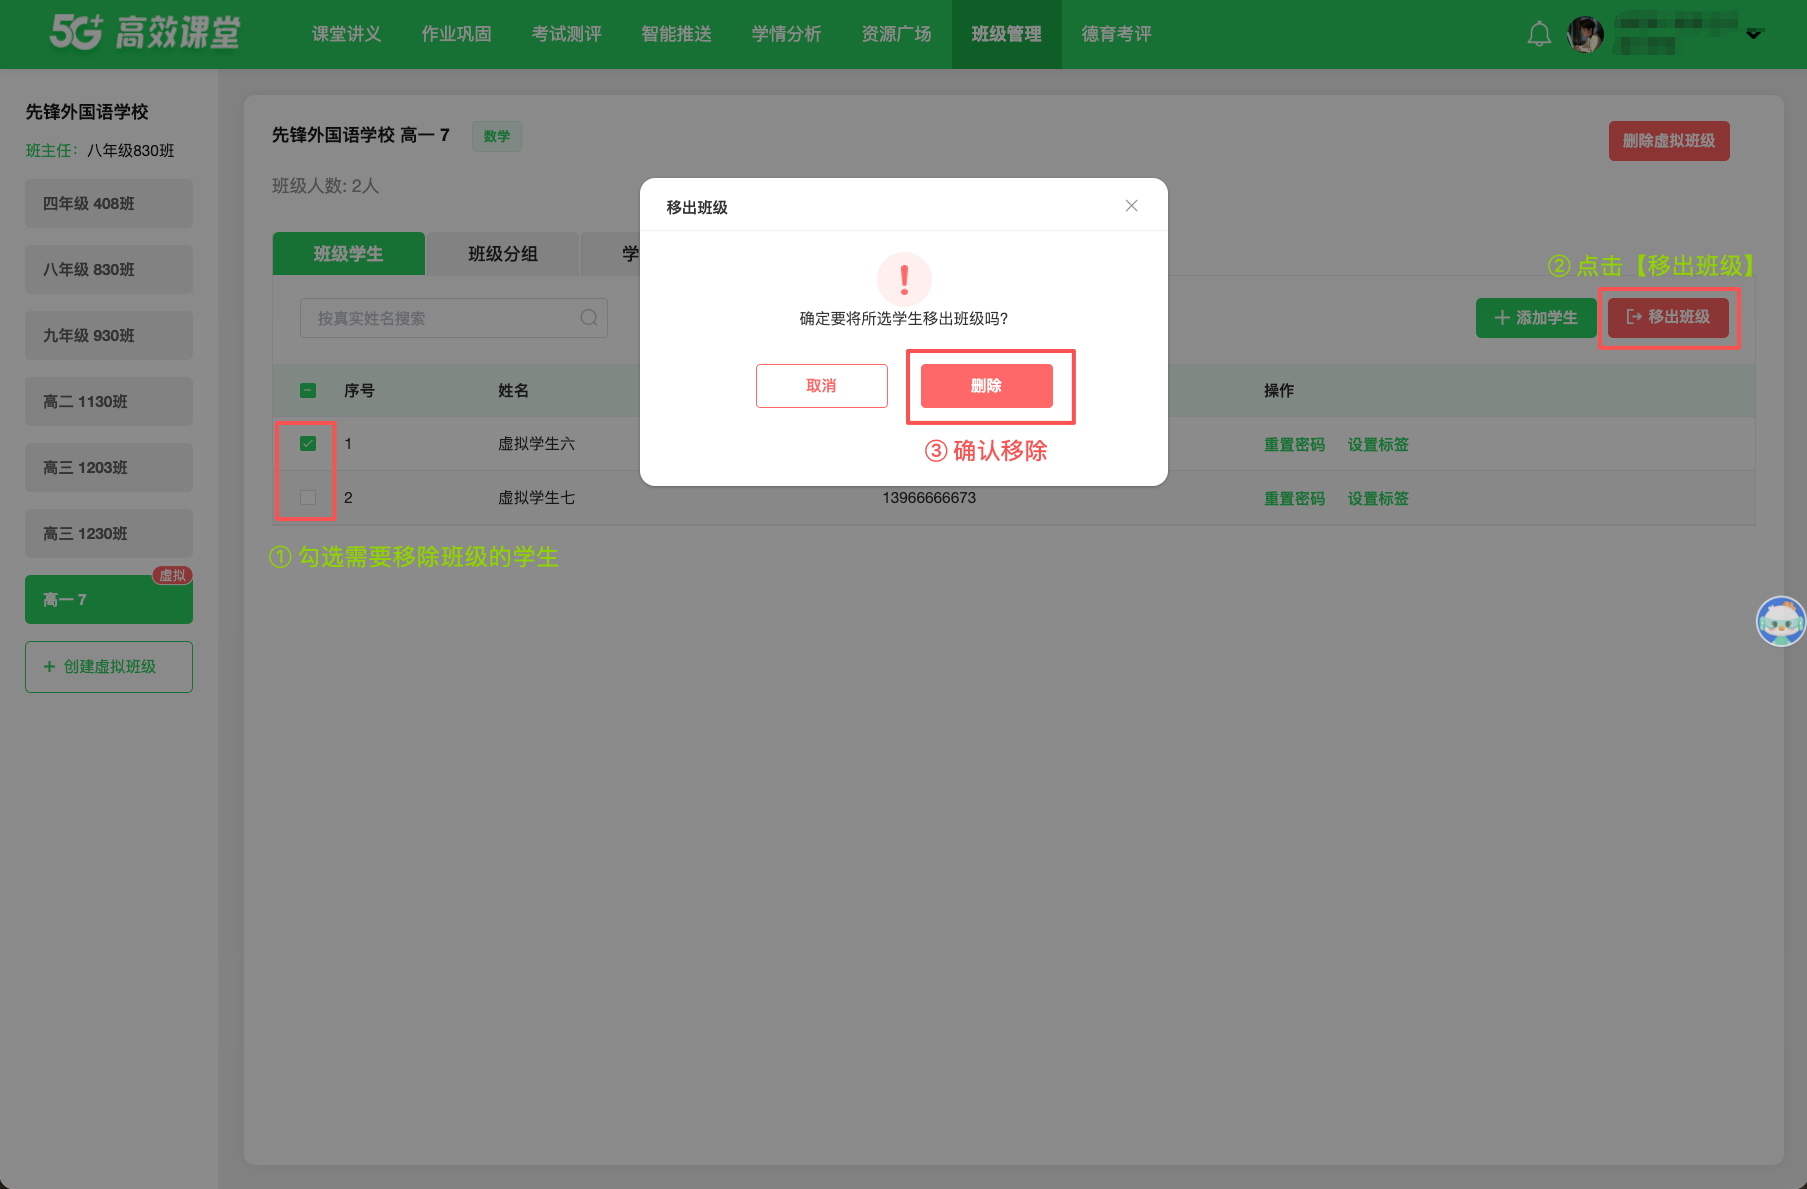Click the 添加学生 button
Viewport: 1807px width, 1189px height.
point(1535,318)
